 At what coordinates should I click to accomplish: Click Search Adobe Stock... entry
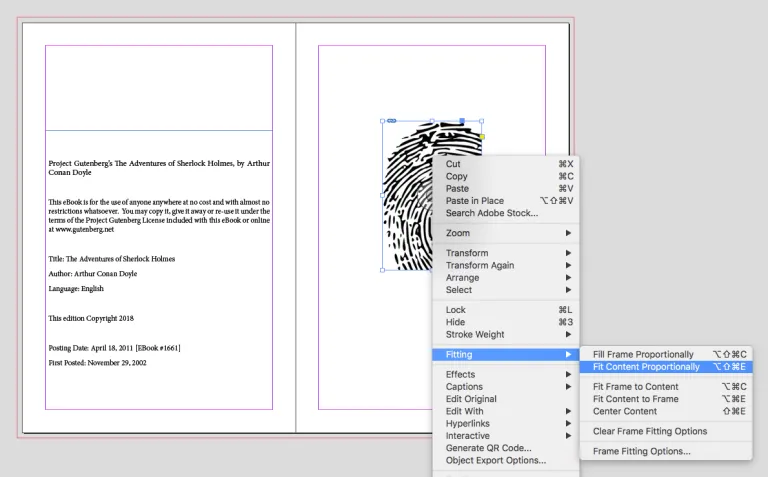(x=505, y=213)
